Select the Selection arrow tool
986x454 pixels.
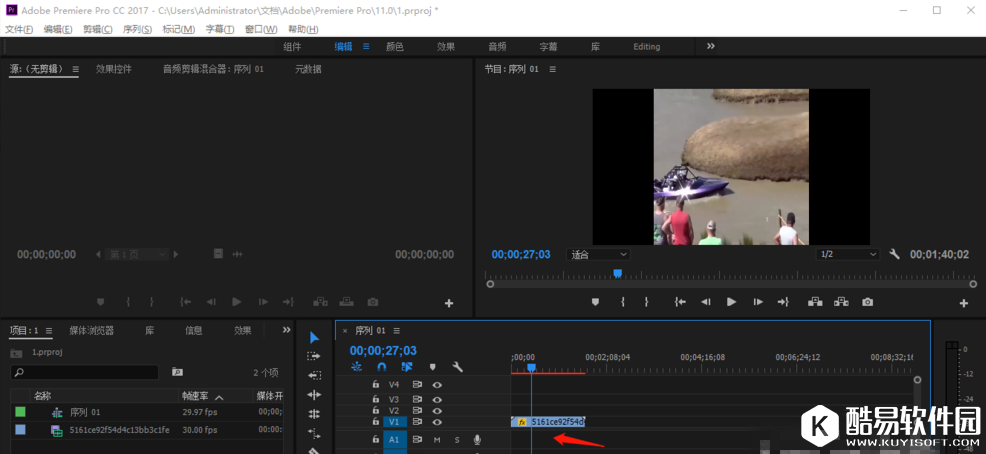[x=314, y=337]
